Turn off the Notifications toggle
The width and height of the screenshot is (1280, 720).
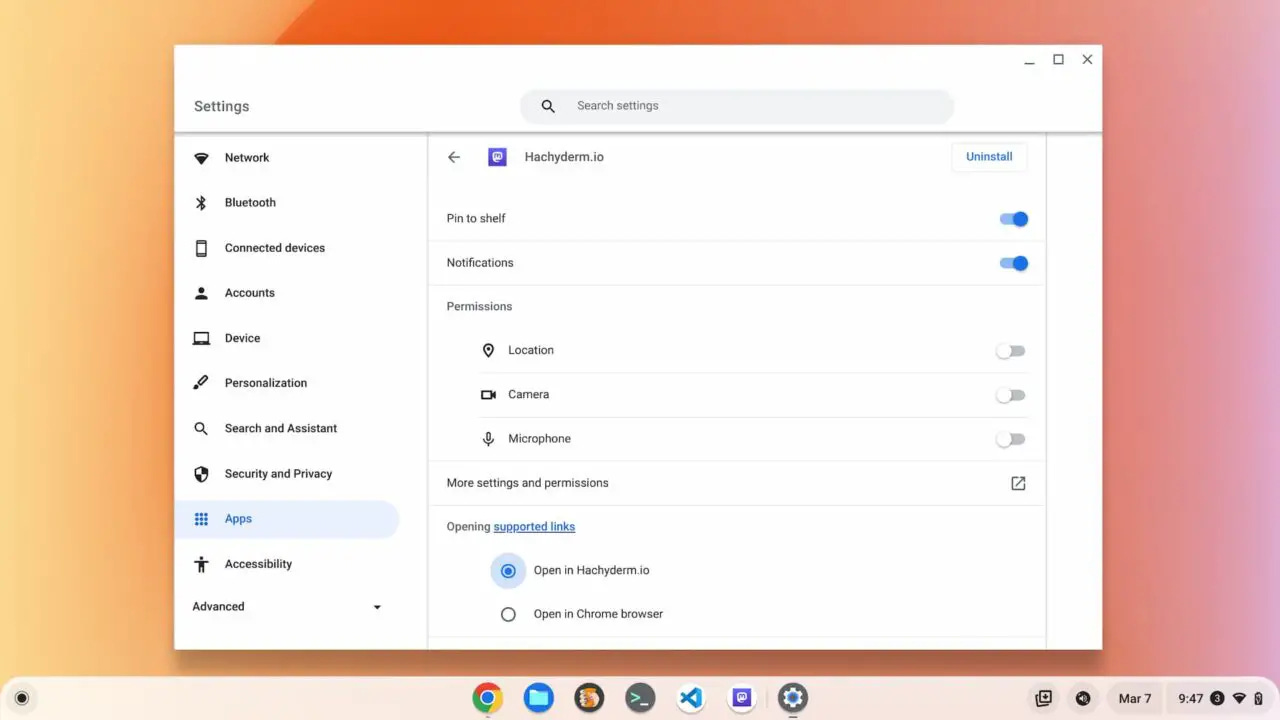coord(1013,263)
